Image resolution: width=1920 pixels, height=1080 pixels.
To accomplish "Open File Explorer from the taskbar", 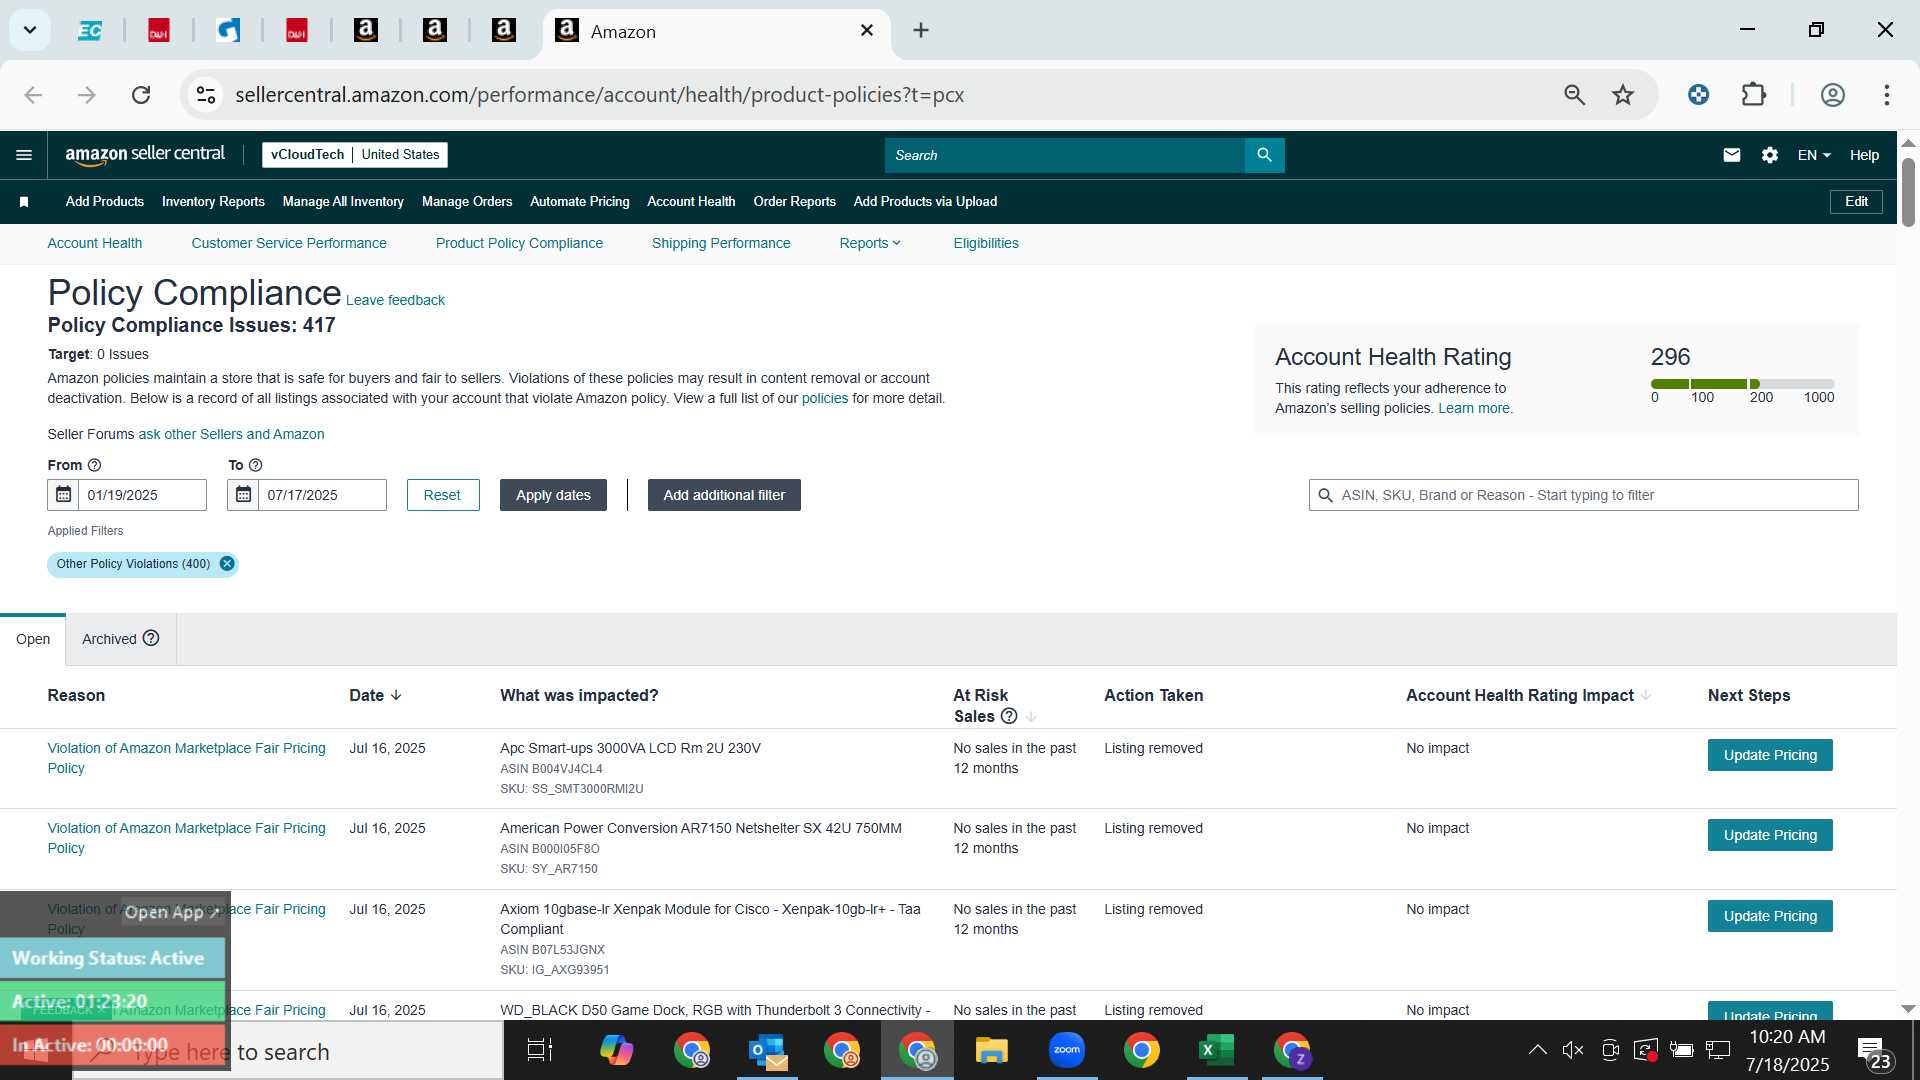I will point(992,1050).
